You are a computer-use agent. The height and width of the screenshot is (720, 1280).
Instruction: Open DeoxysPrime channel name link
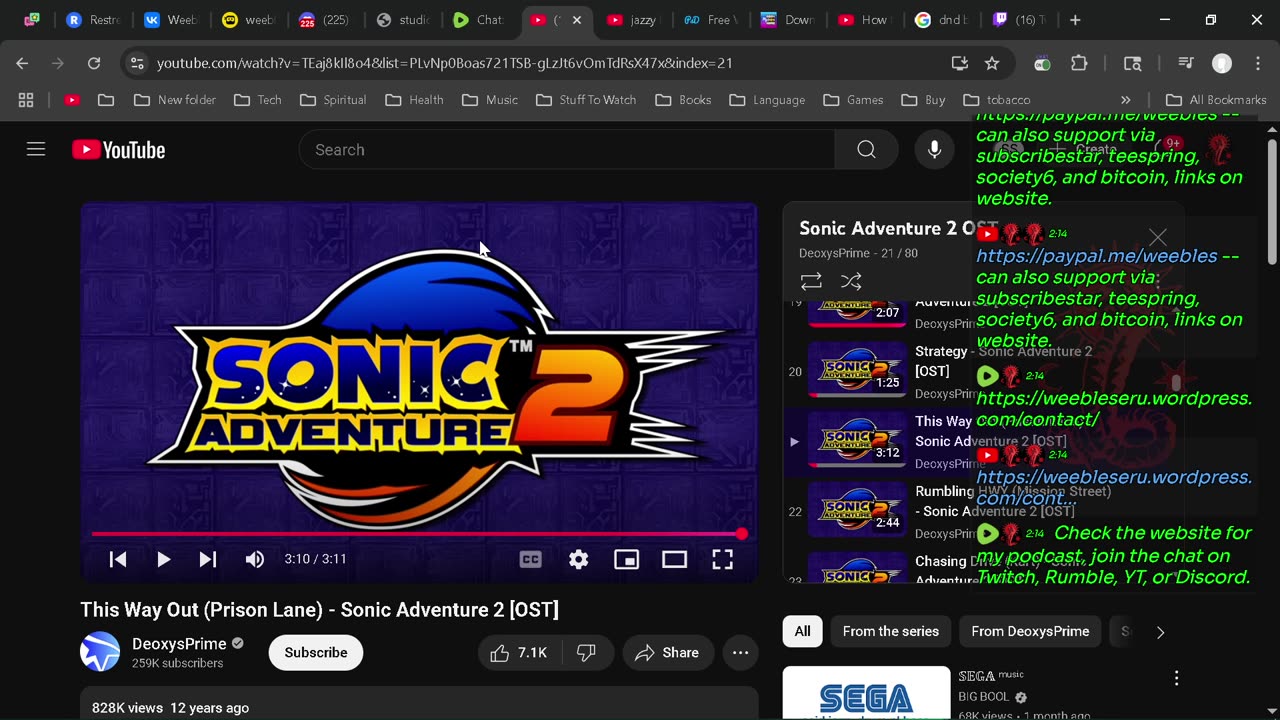[179, 644]
